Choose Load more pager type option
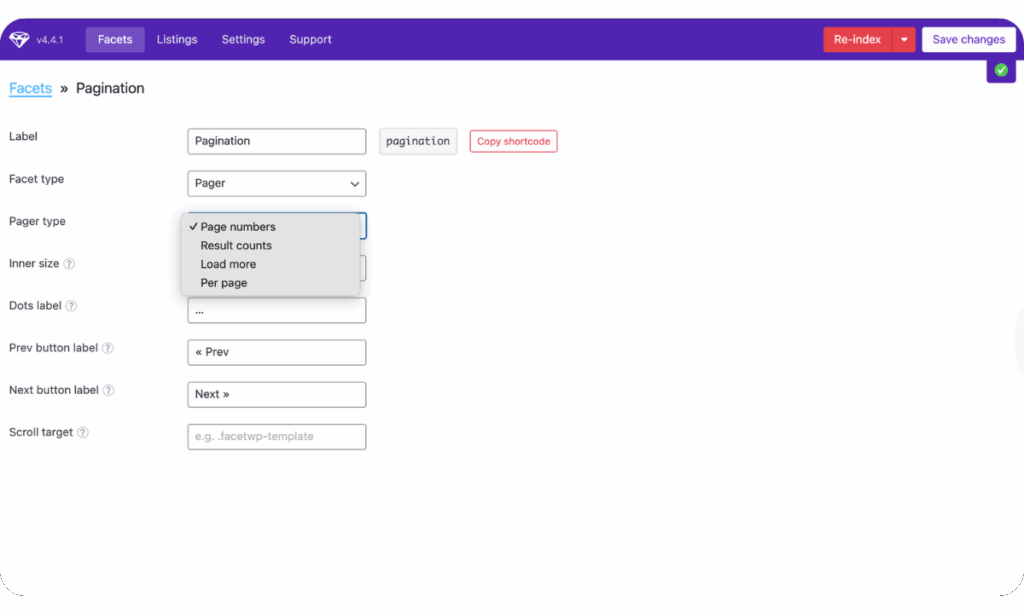The image size is (1024, 614). click(270, 264)
